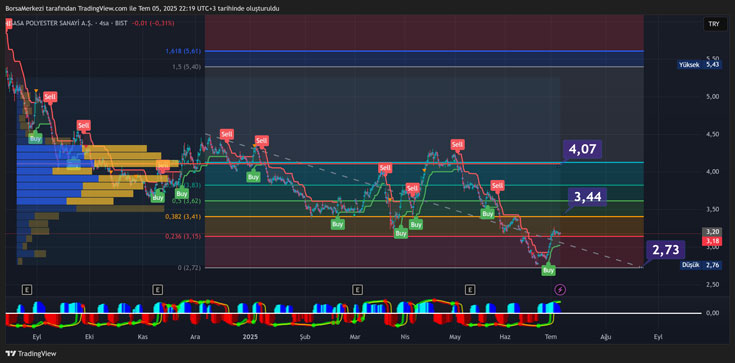735x363 pixels.
Task: Click the purple lightning bolt event icon
Action: click(x=560, y=290)
